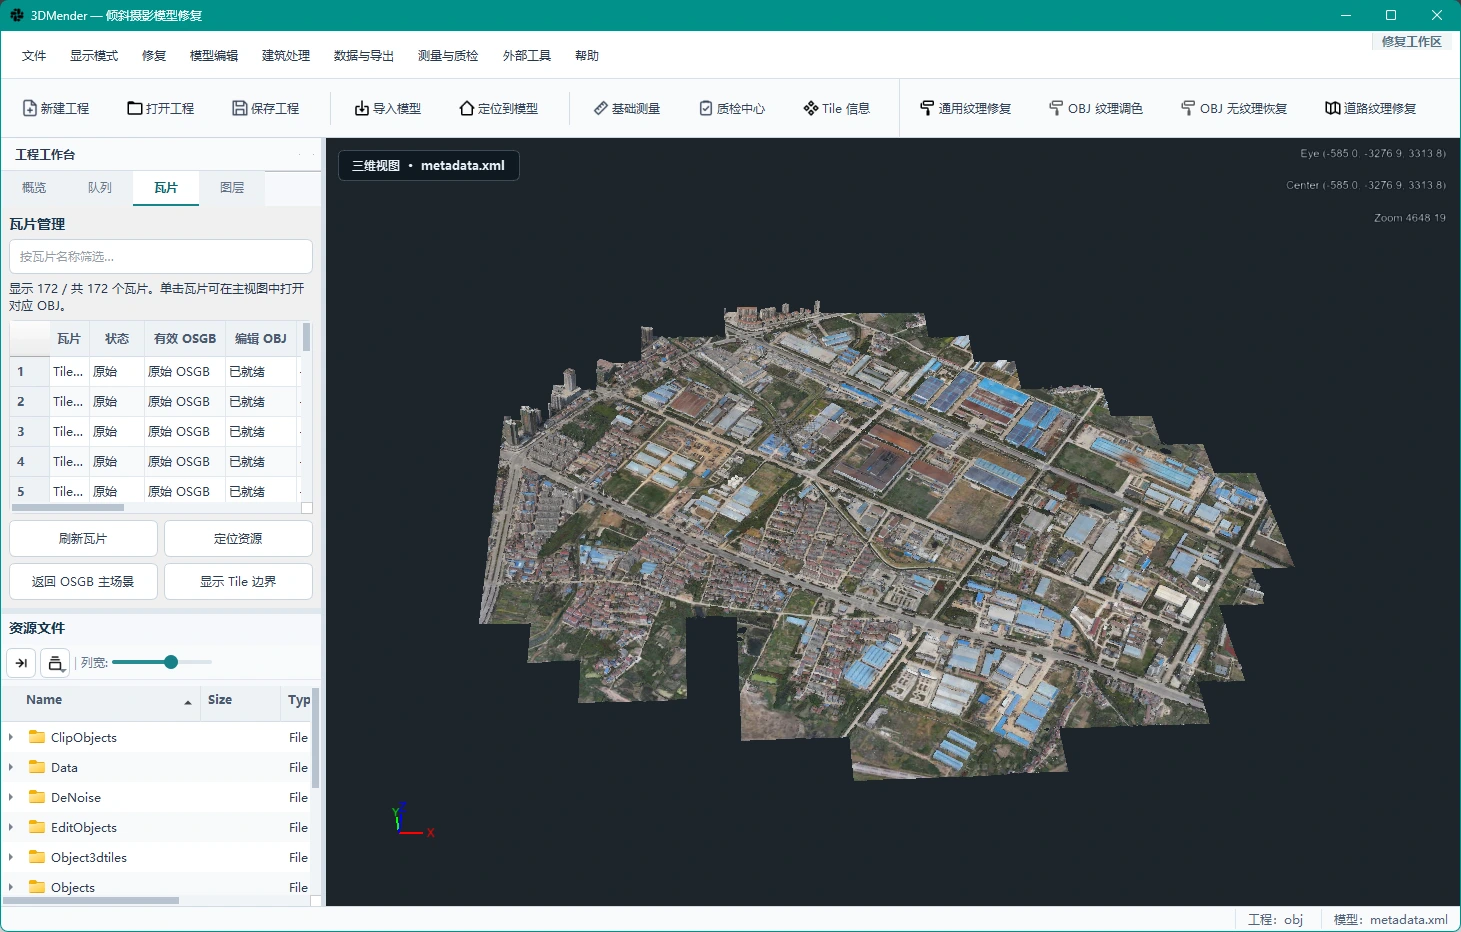
Task: Switch to the 图层 tab
Action: pos(232,188)
